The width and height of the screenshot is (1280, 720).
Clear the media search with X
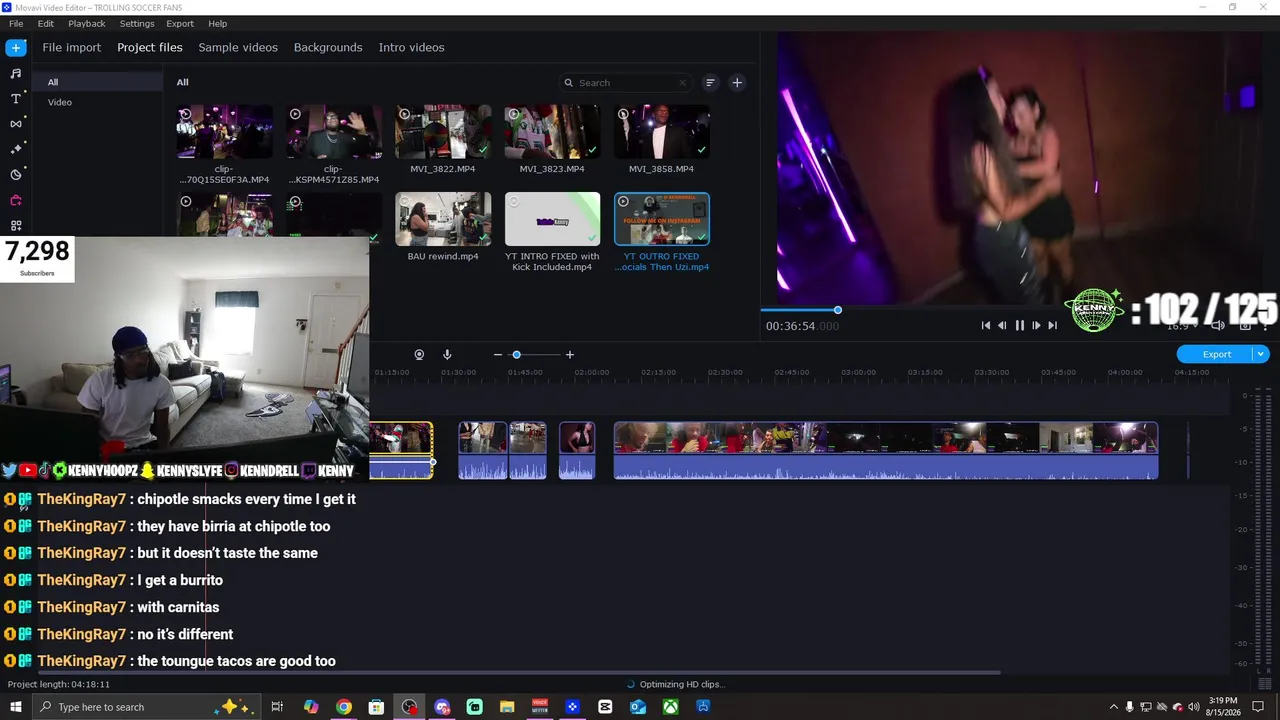(x=683, y=83)
